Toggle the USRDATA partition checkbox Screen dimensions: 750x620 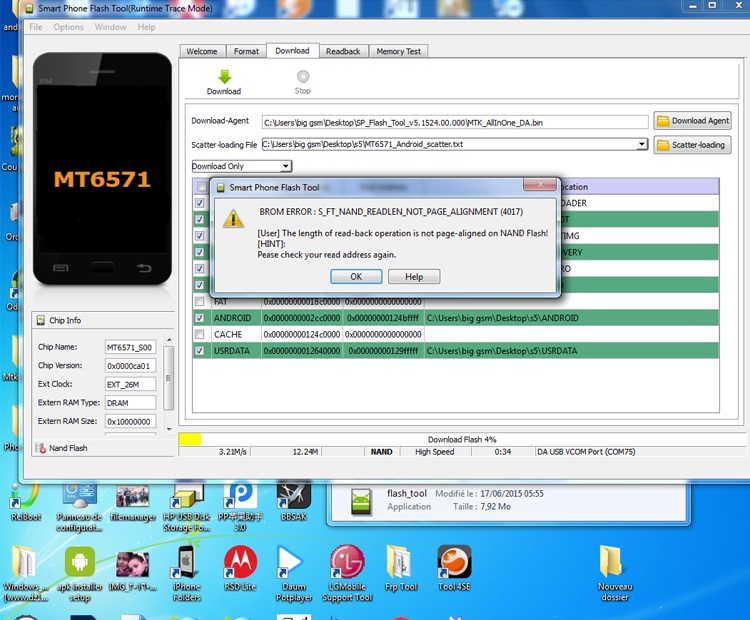199,351
